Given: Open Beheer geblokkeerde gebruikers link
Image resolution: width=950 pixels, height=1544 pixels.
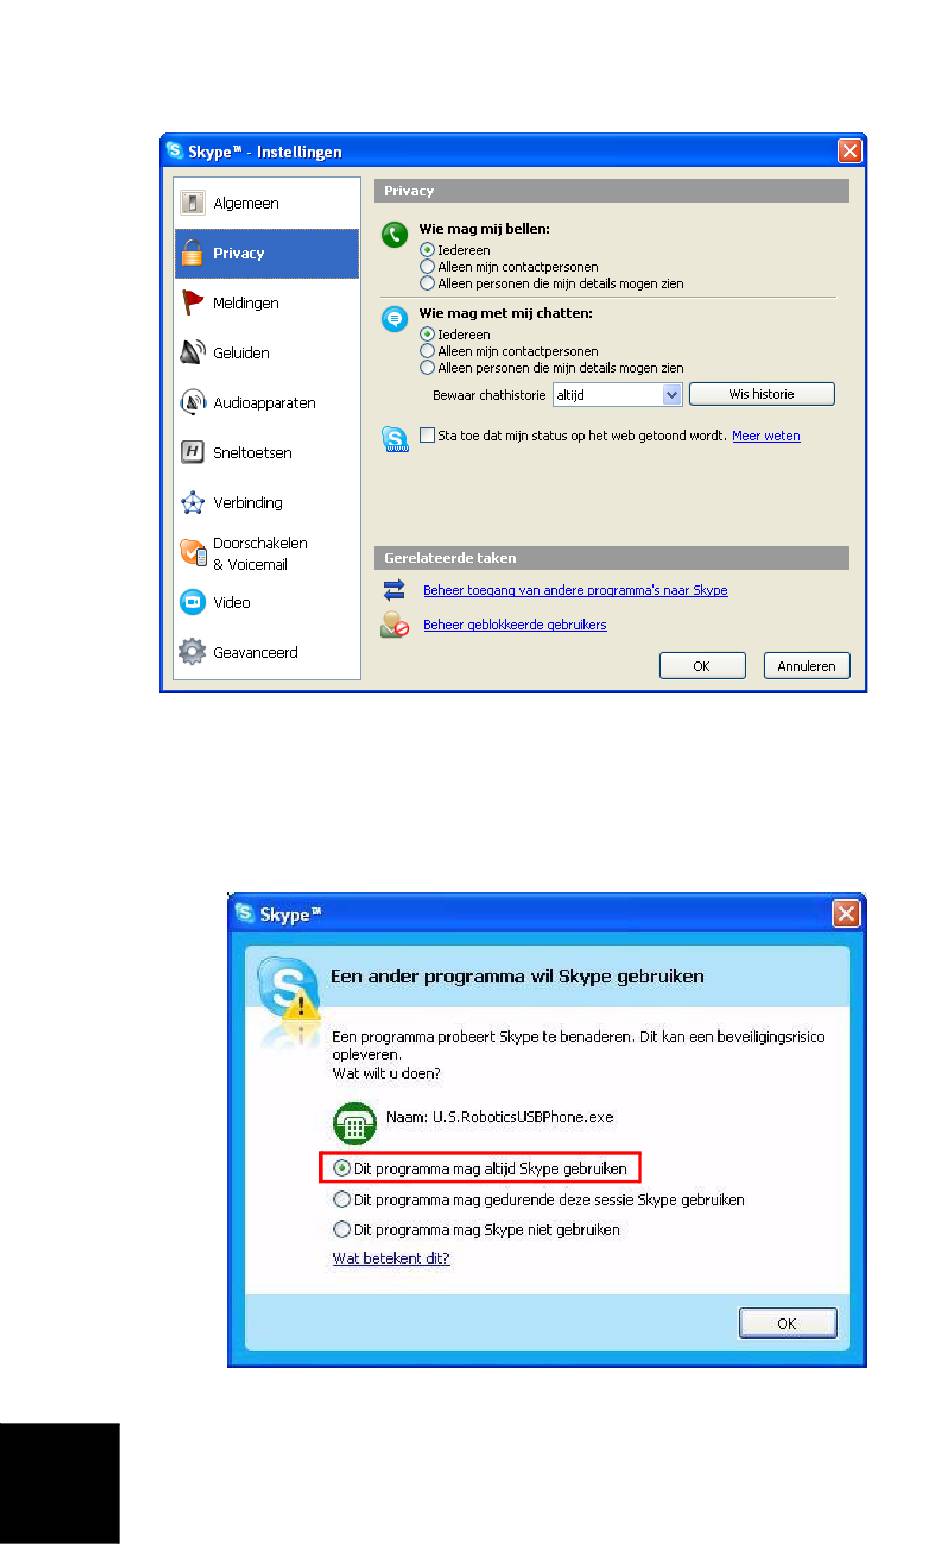Looking at the screenshot, I should pyautogui.click(x=515, y=624).
